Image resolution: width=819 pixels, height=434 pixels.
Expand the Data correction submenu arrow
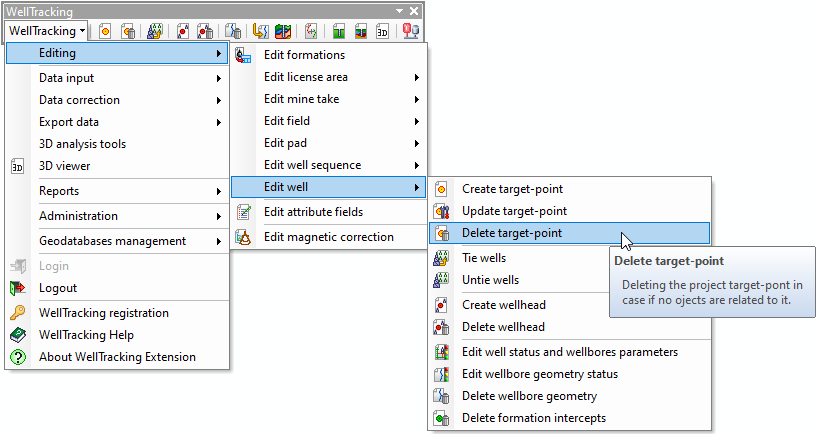tap(219, 100)
